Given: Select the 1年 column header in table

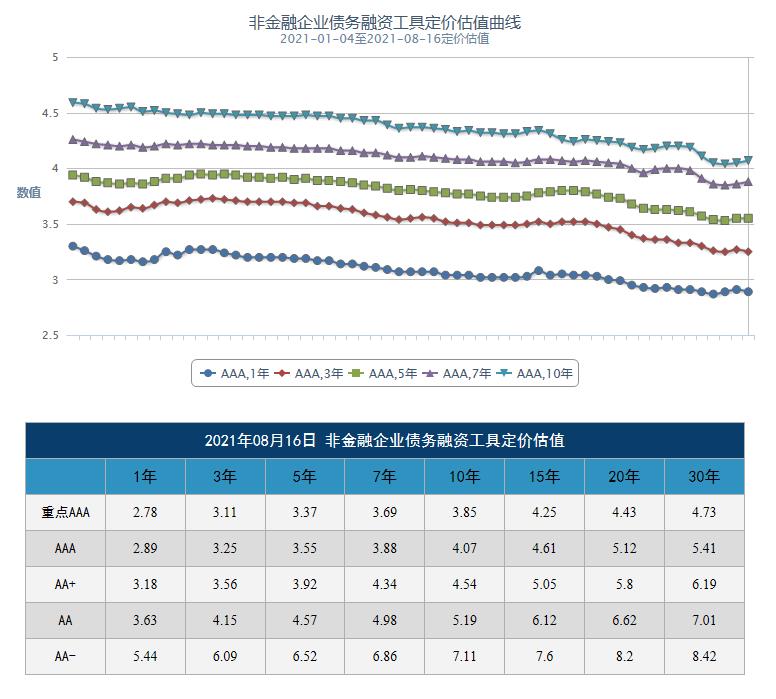Looking at the screenshot, I should coord(145,476).
